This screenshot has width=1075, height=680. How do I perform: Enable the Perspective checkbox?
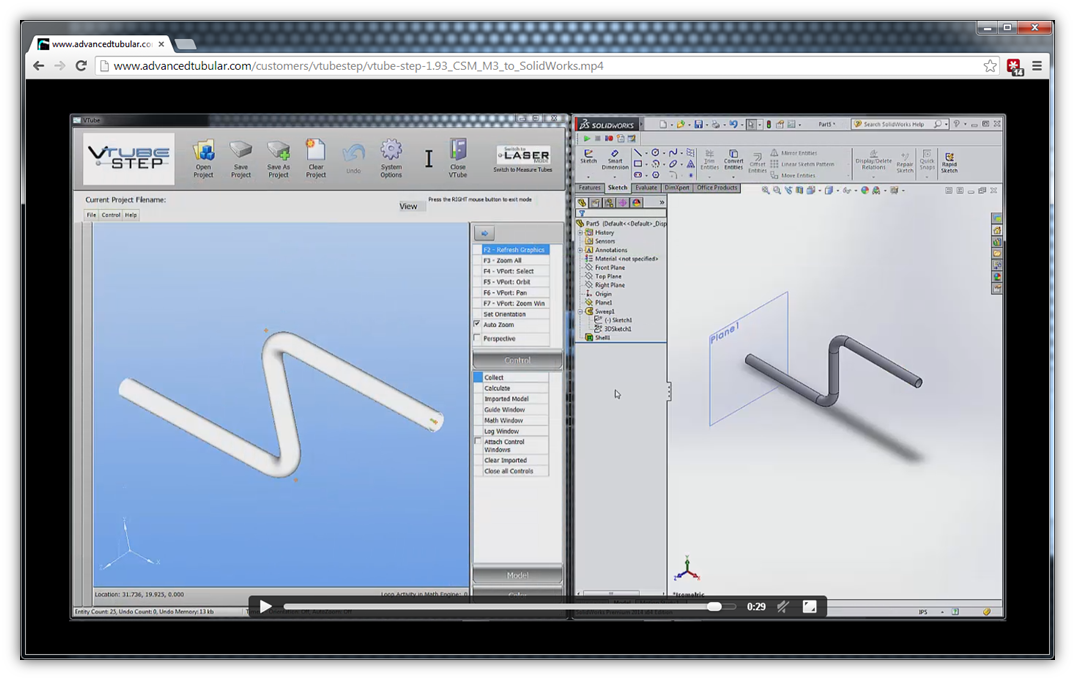tap(477, 339)
